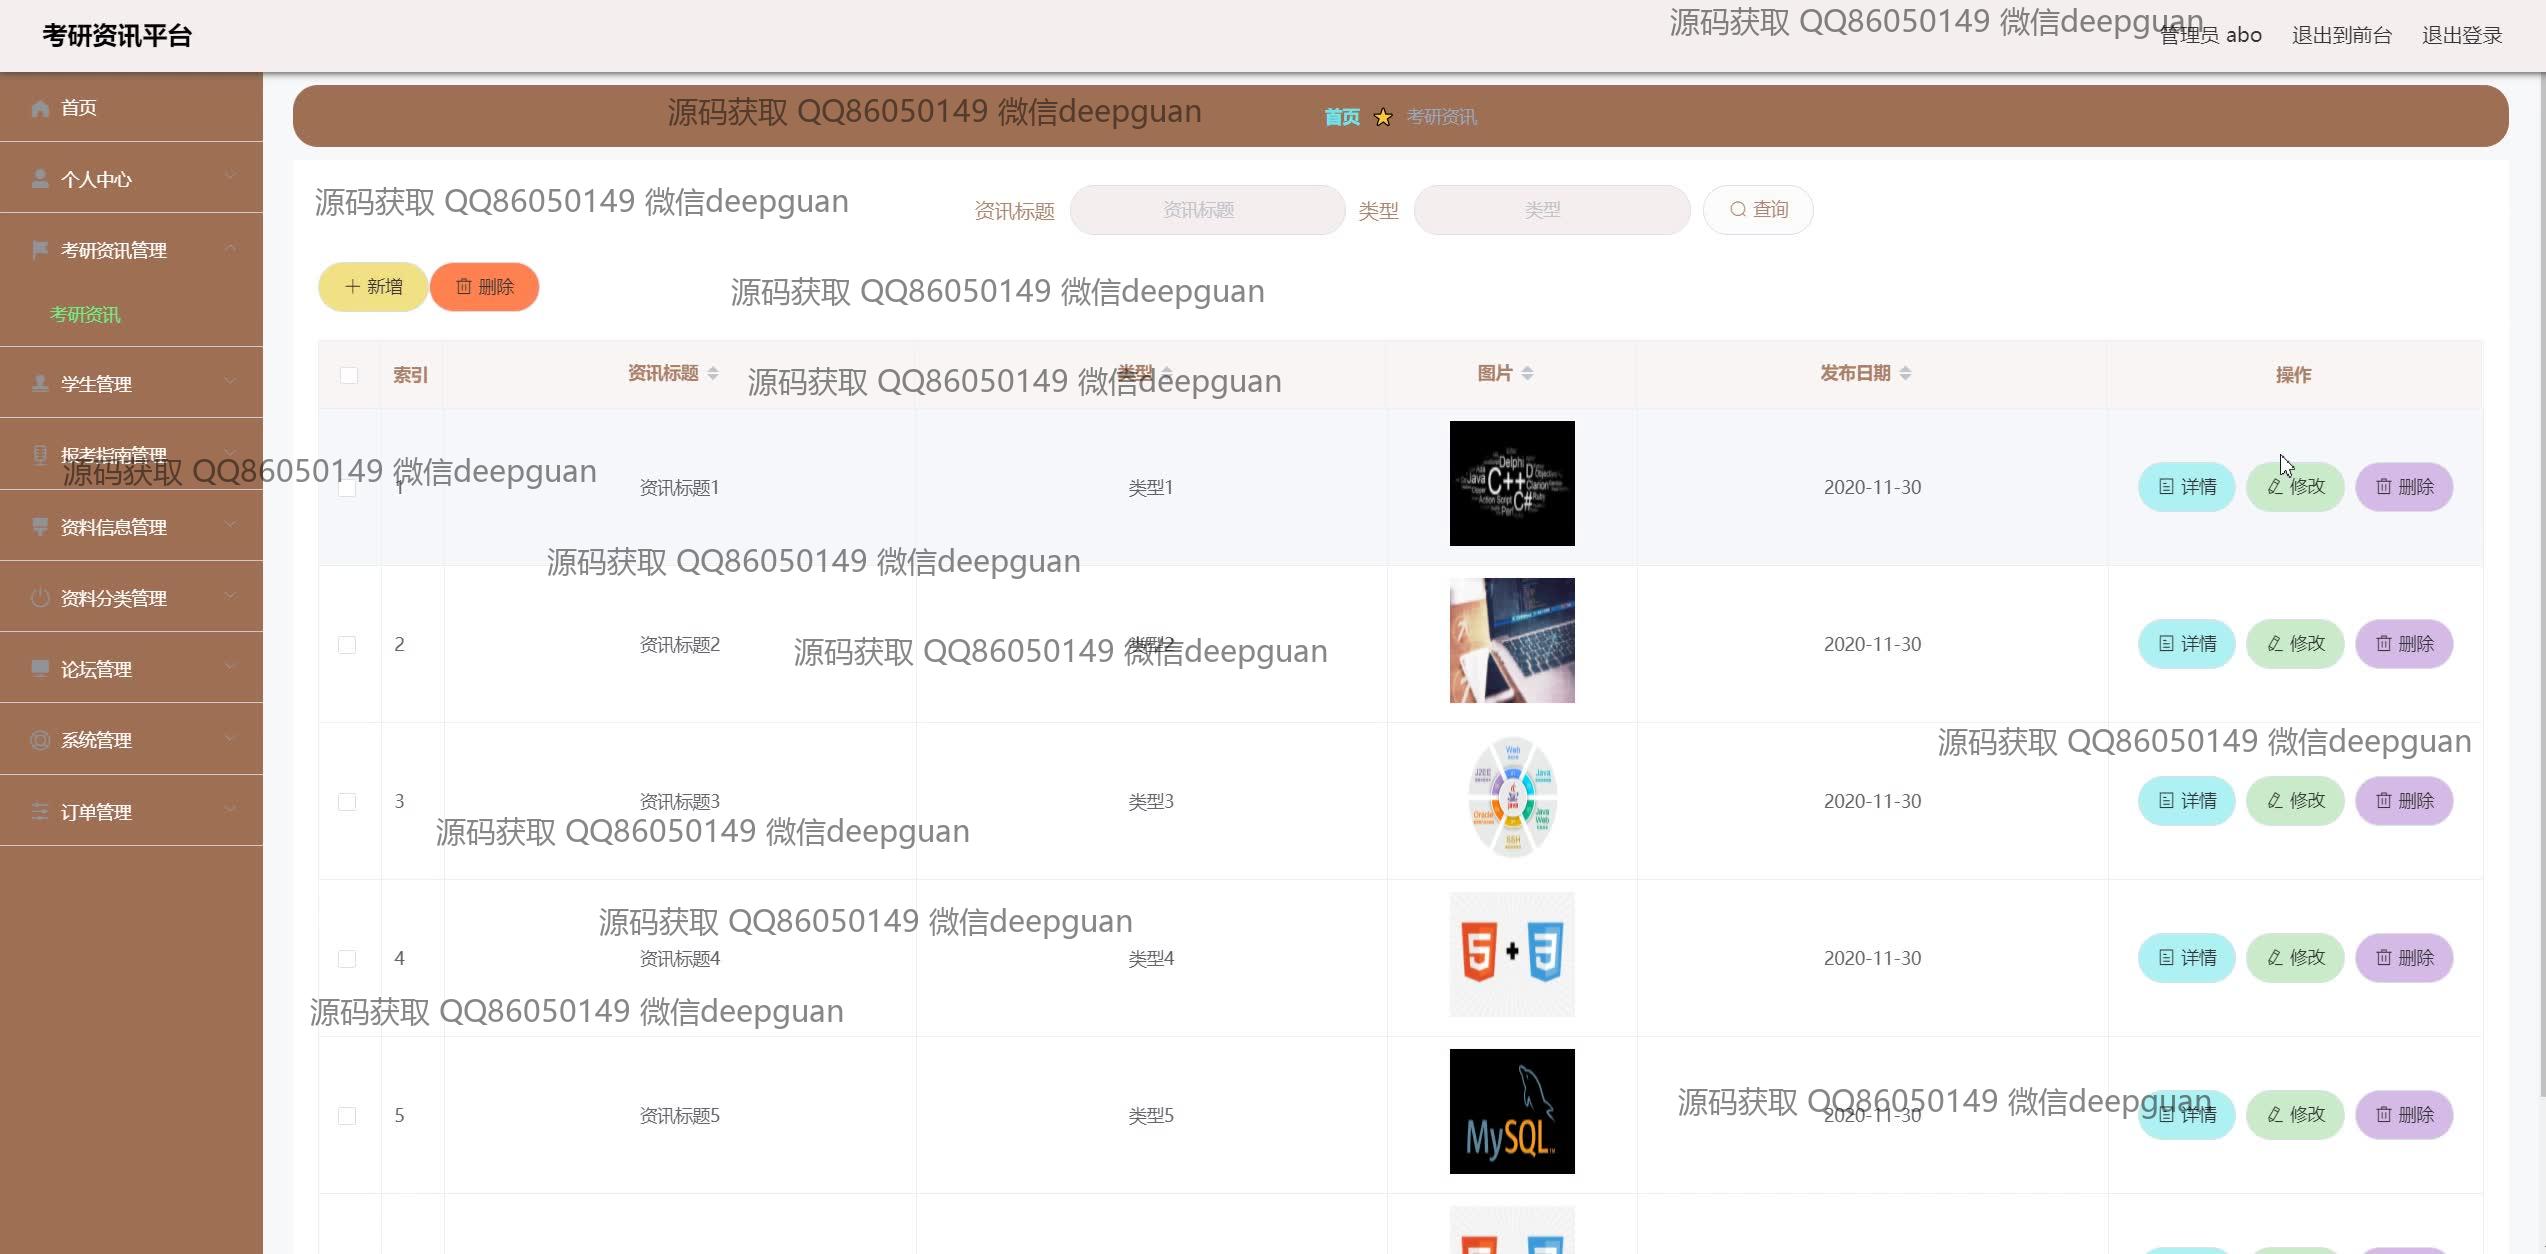The height and width of the screenshot is (1254, 2546).
Task: Click 删除 for 资讯标题2
Action: tap(2404, 644)
